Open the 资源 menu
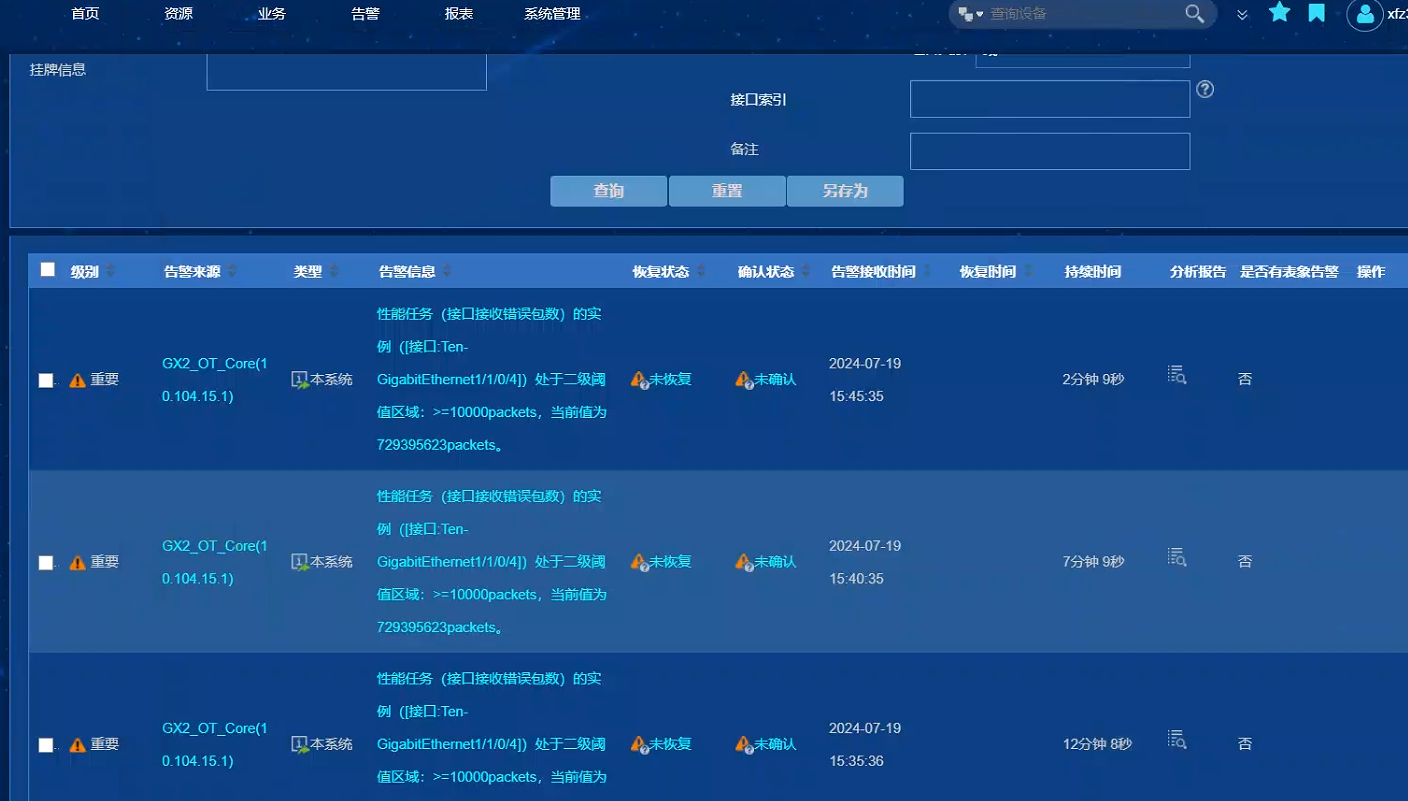The height and width of the screenshot is (801, 1408). (x=178, y=14)
